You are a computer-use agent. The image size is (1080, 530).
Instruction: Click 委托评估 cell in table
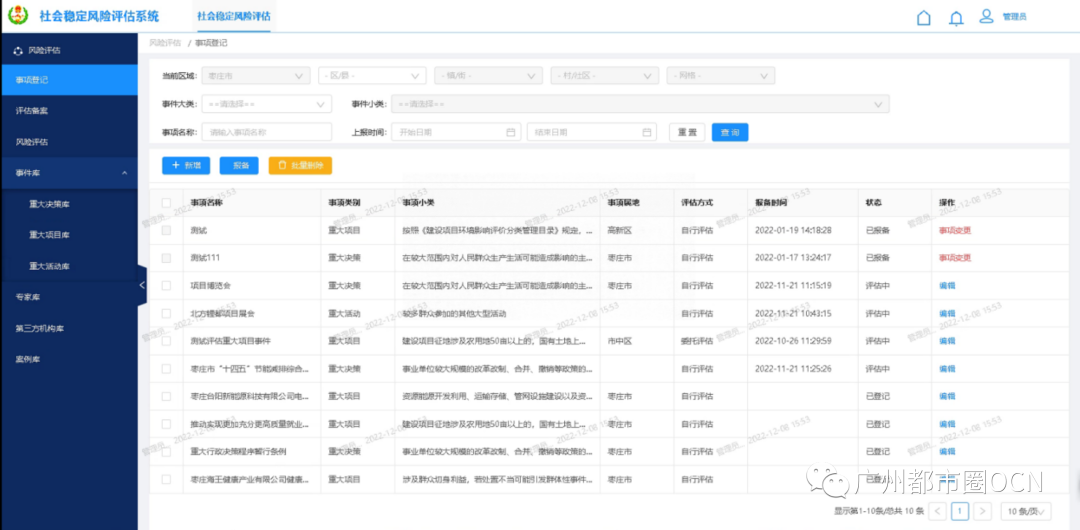(697, 340)
